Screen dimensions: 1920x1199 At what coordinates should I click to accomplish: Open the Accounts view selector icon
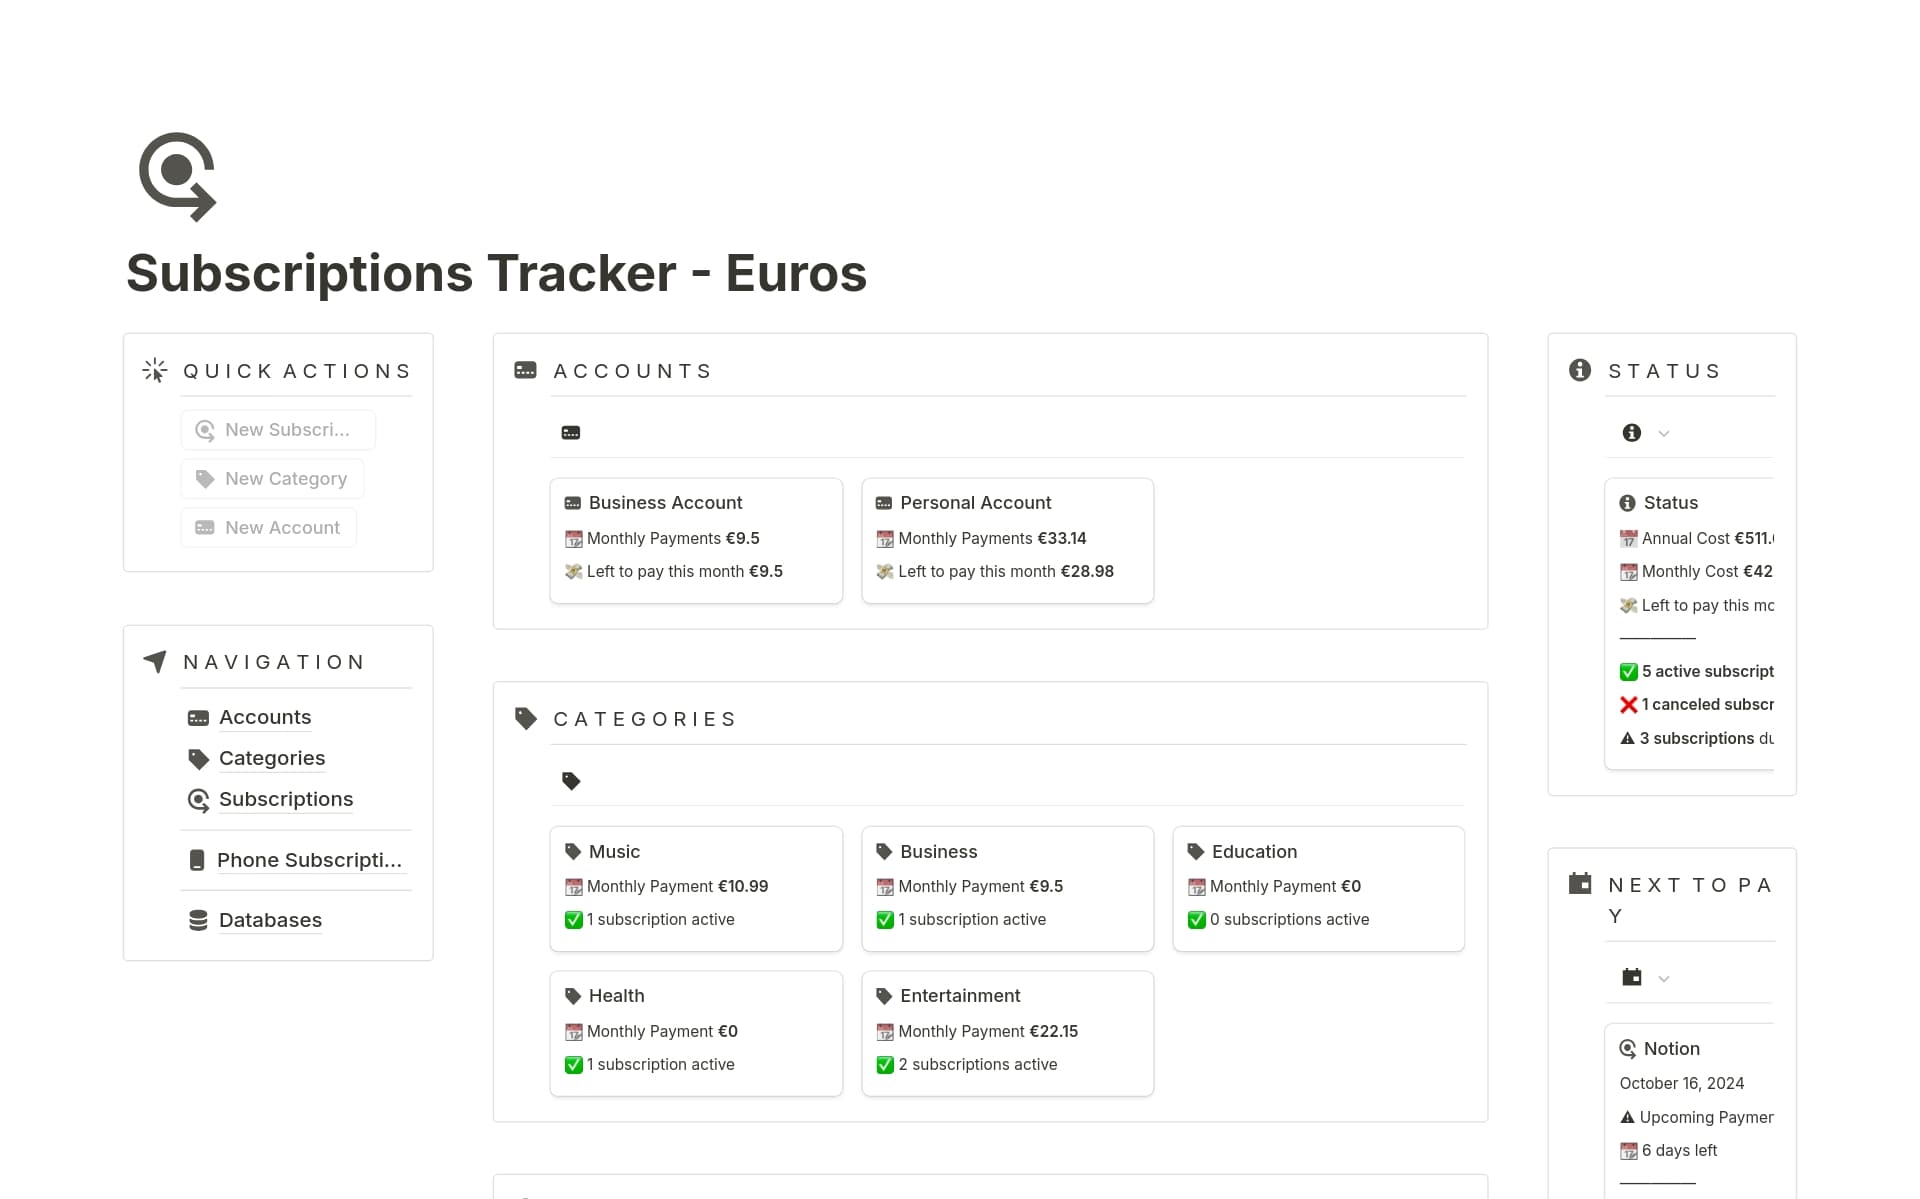pos(571,431)
